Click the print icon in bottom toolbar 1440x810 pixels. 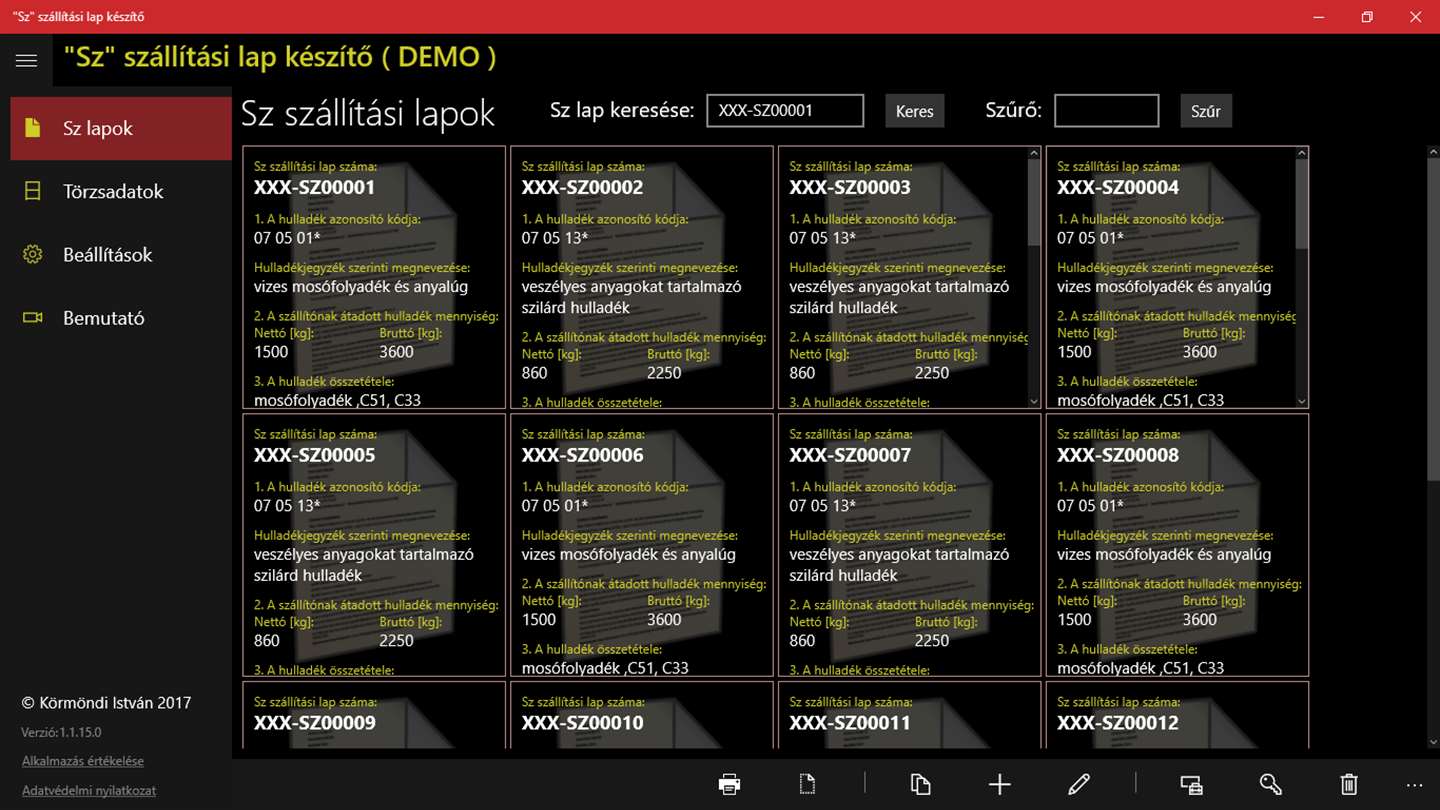coord(730,785)
